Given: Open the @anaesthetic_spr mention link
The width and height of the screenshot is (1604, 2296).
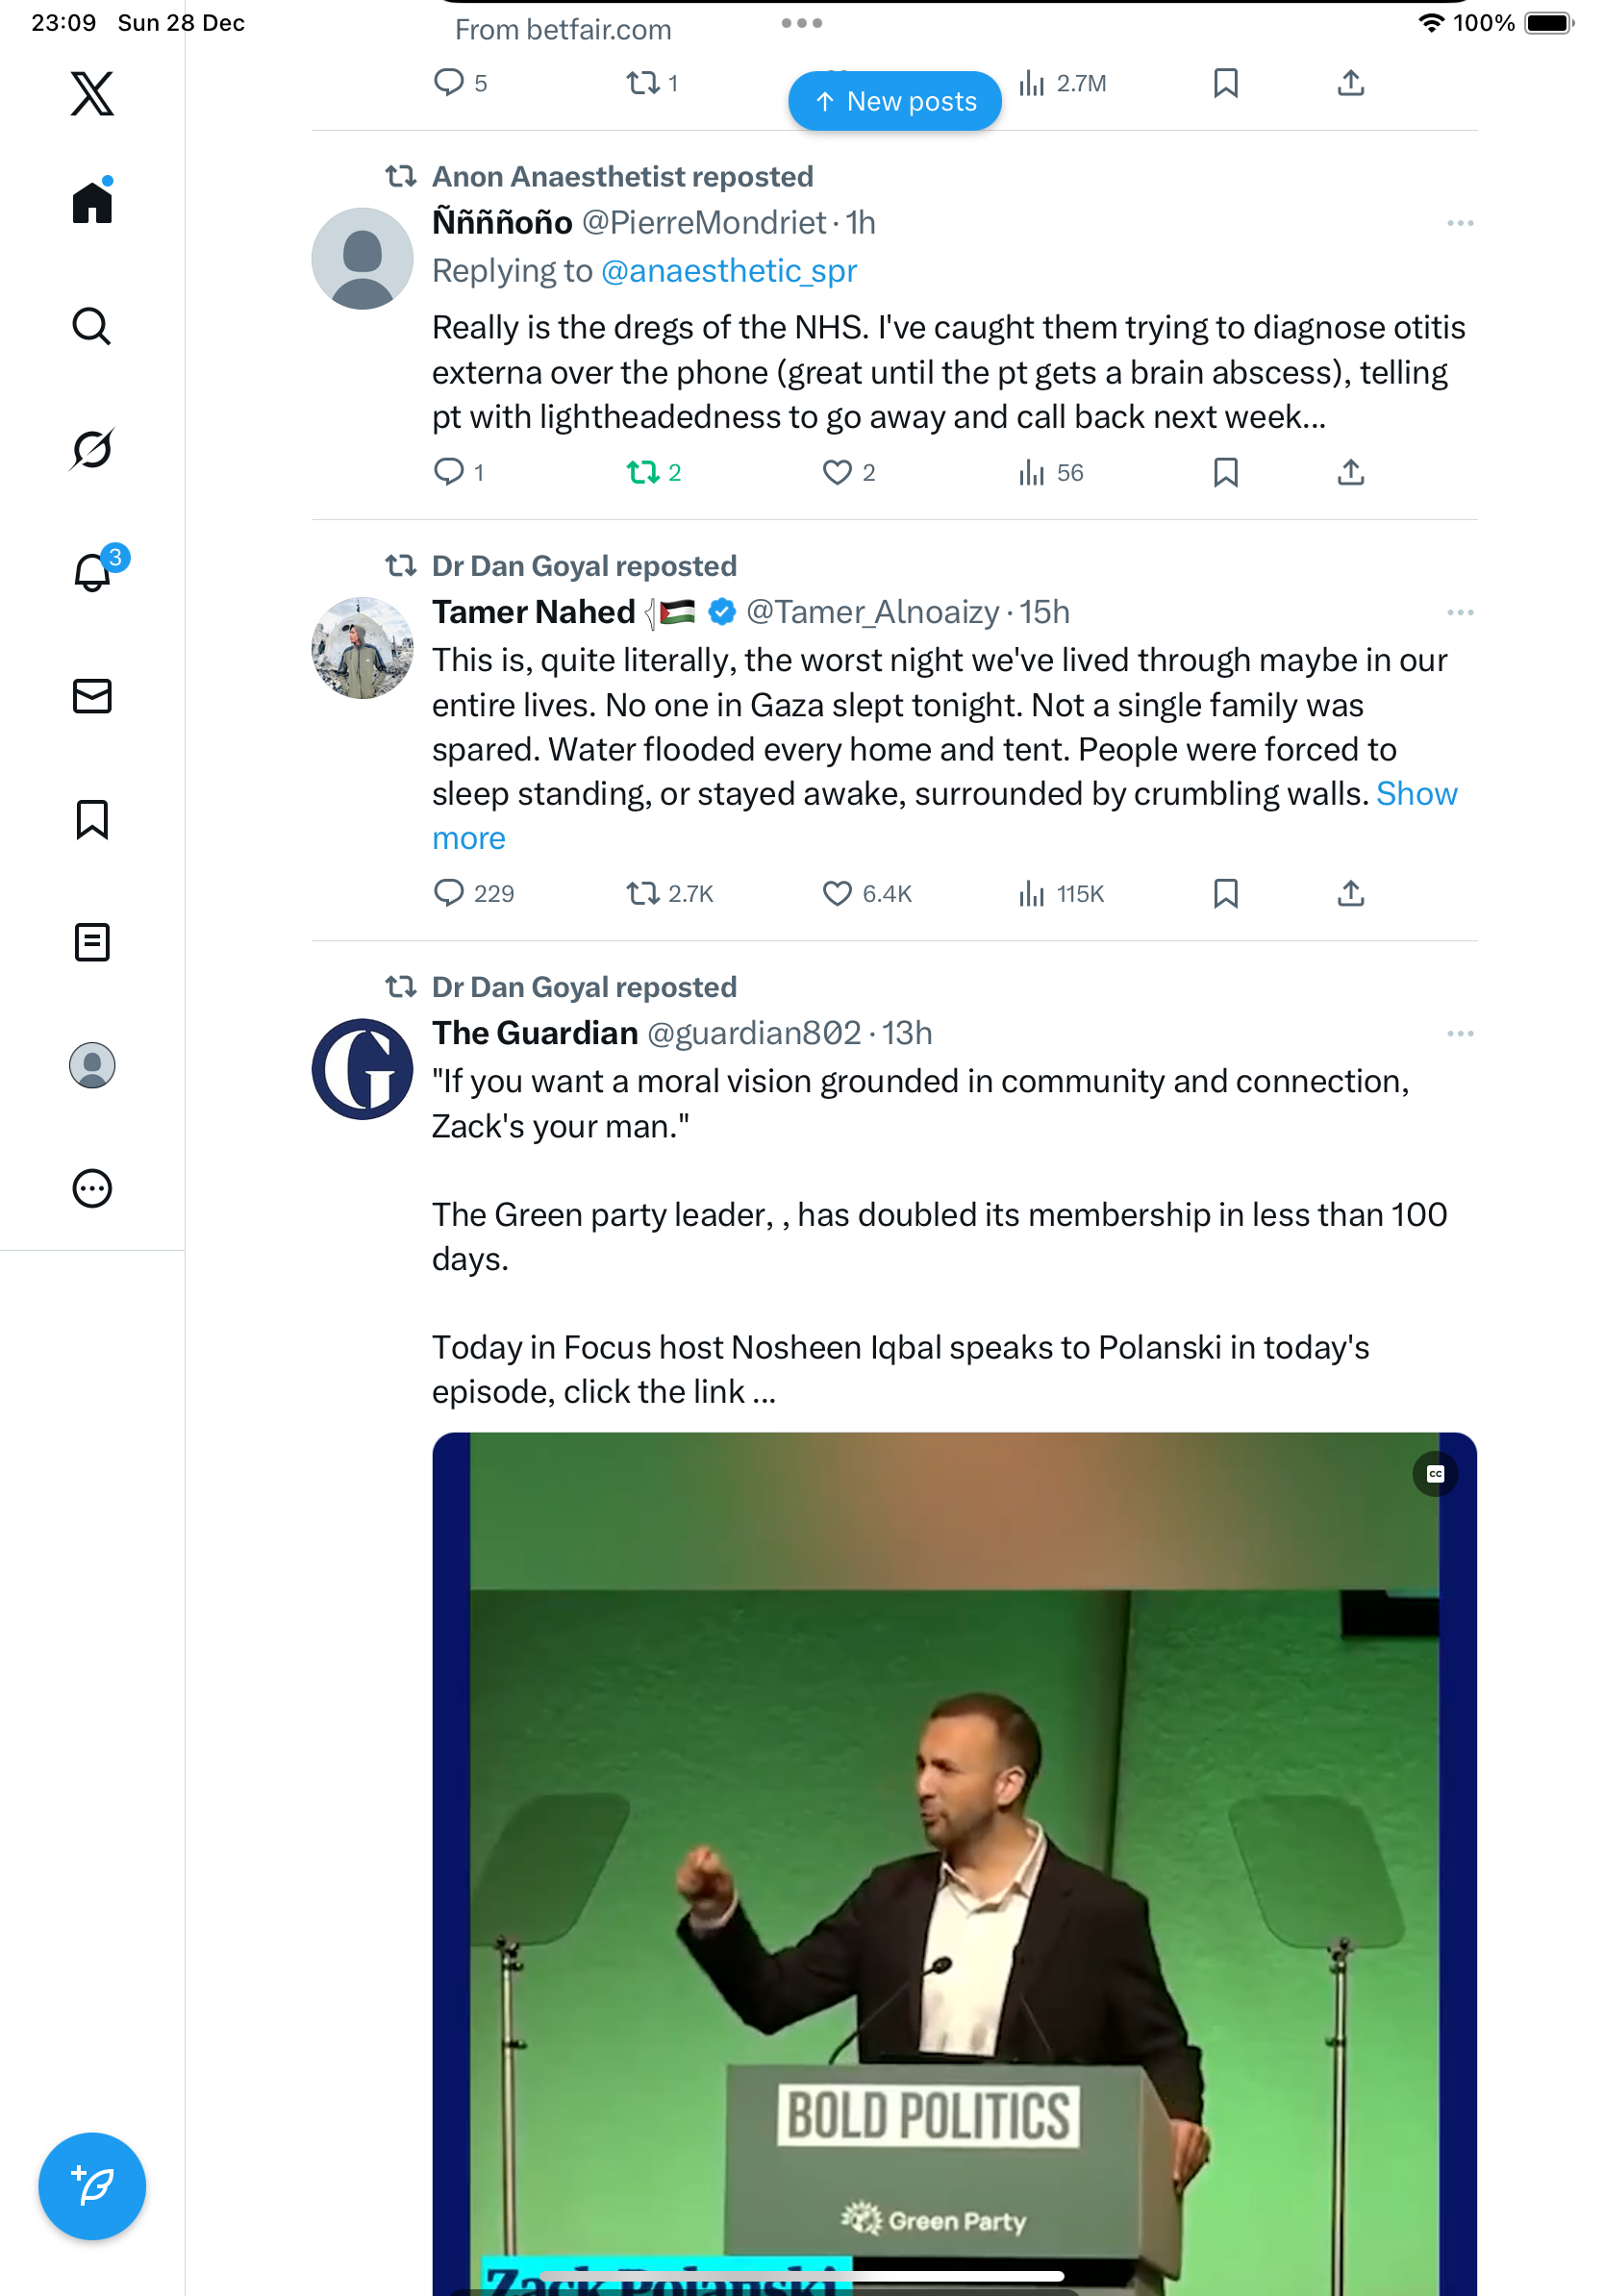Looking at the screenshot, I should click(729, 271).
